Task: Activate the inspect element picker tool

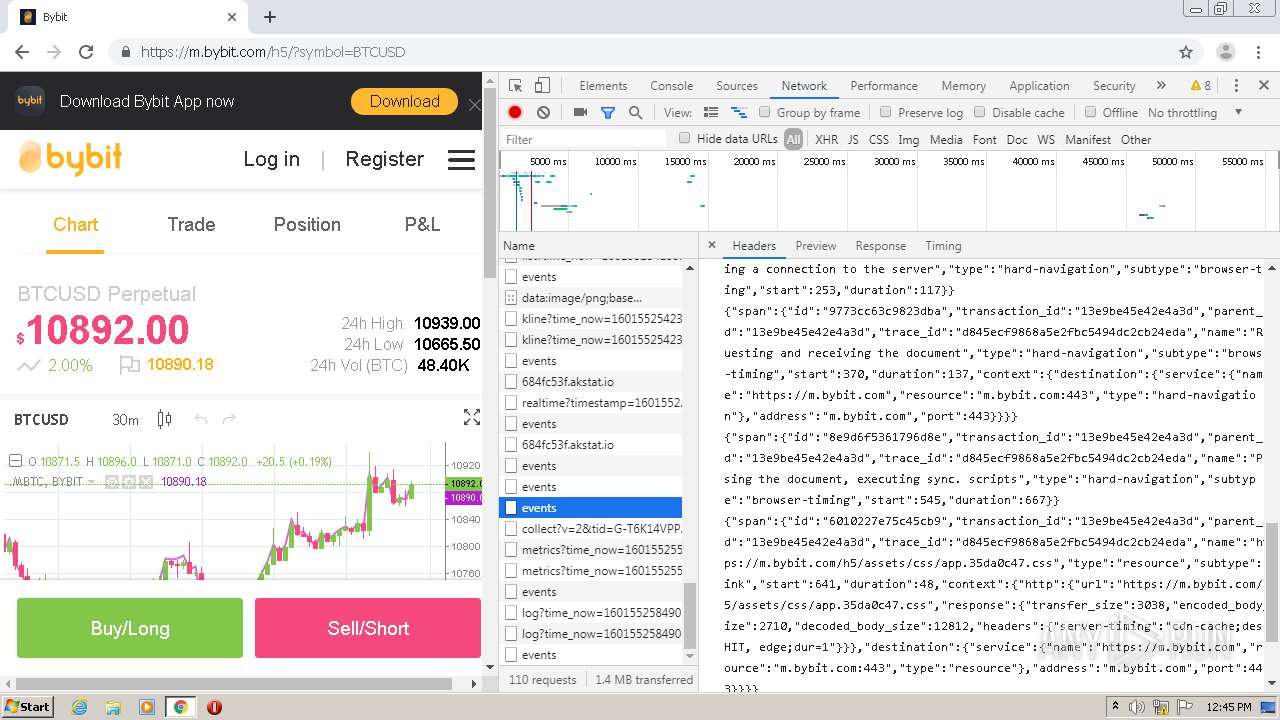Action: pyautogui.click(x=515, y=86)
